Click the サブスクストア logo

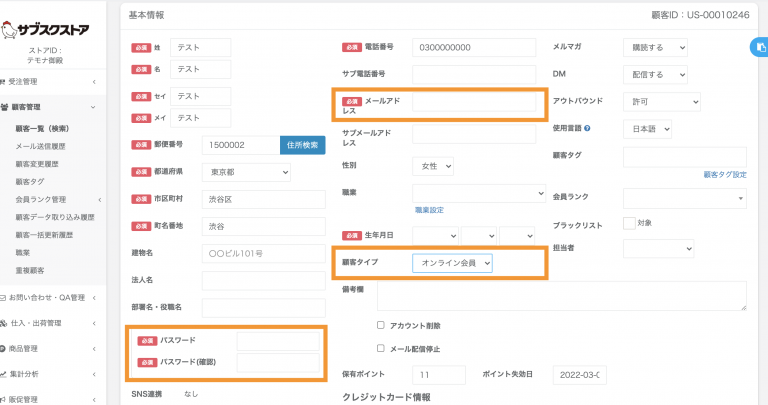tap(52, 28)
